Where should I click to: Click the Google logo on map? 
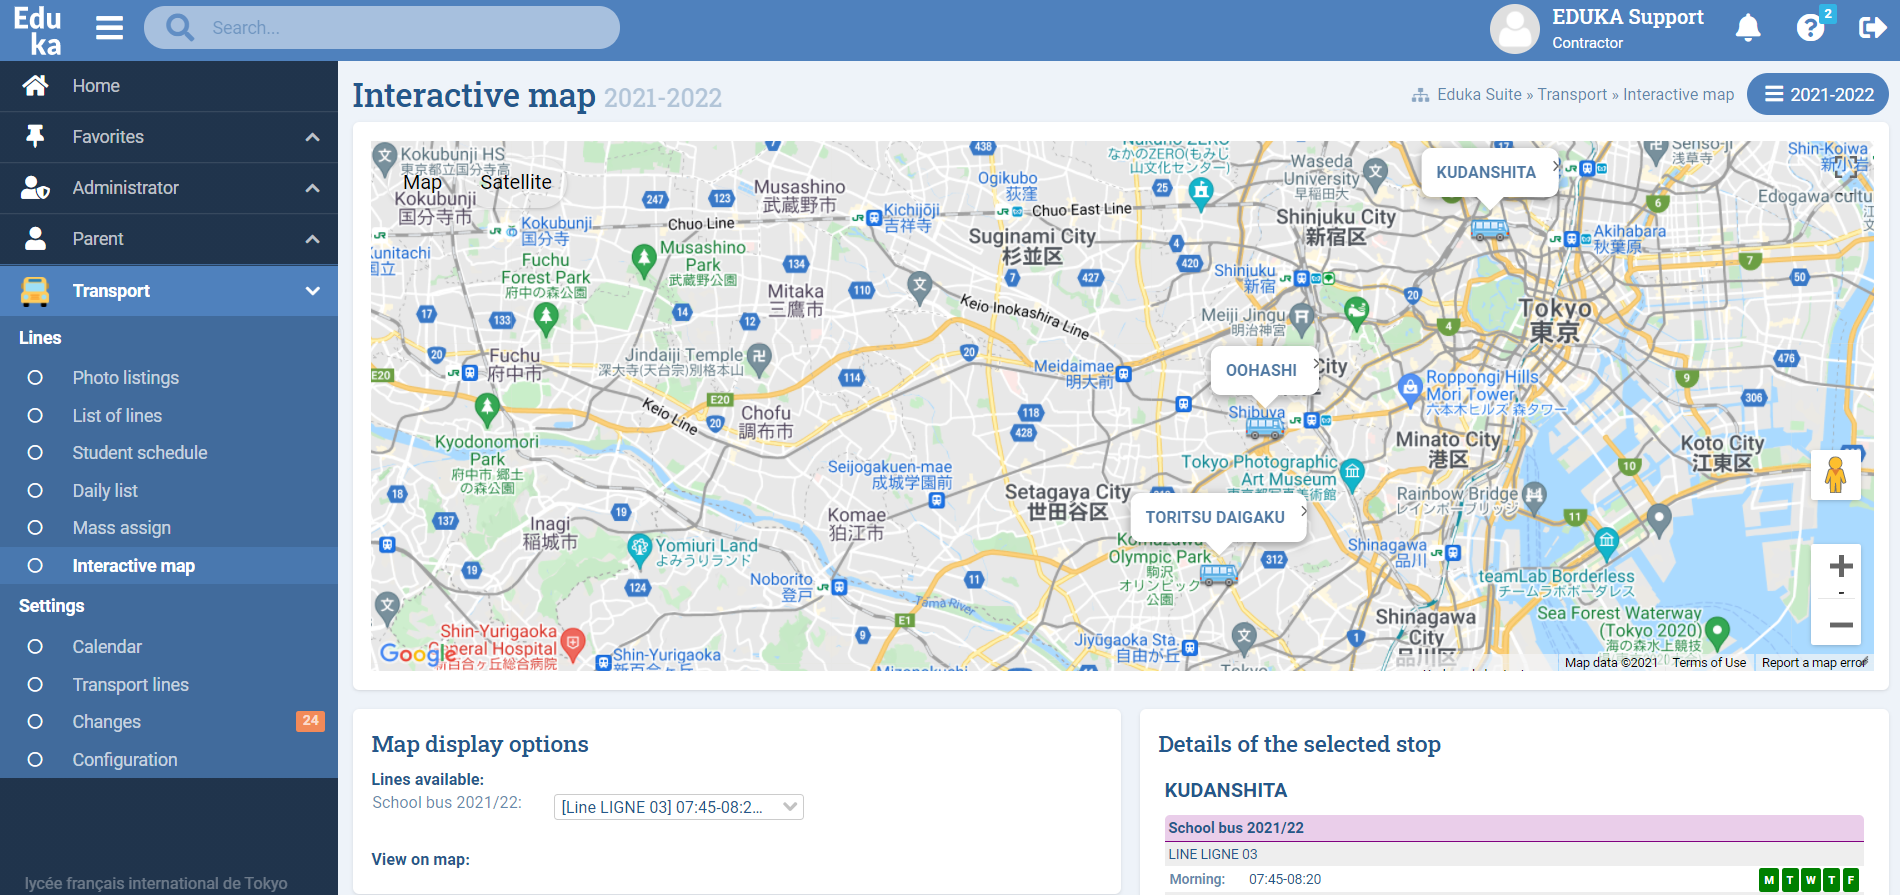418,654
